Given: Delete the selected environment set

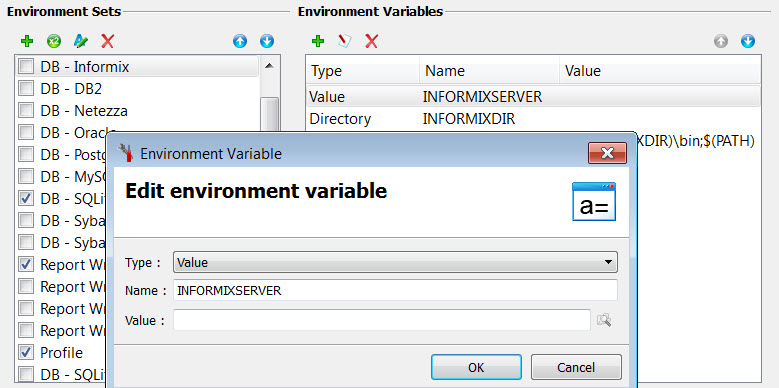Looking at the screenshot, I should point(107,41).
